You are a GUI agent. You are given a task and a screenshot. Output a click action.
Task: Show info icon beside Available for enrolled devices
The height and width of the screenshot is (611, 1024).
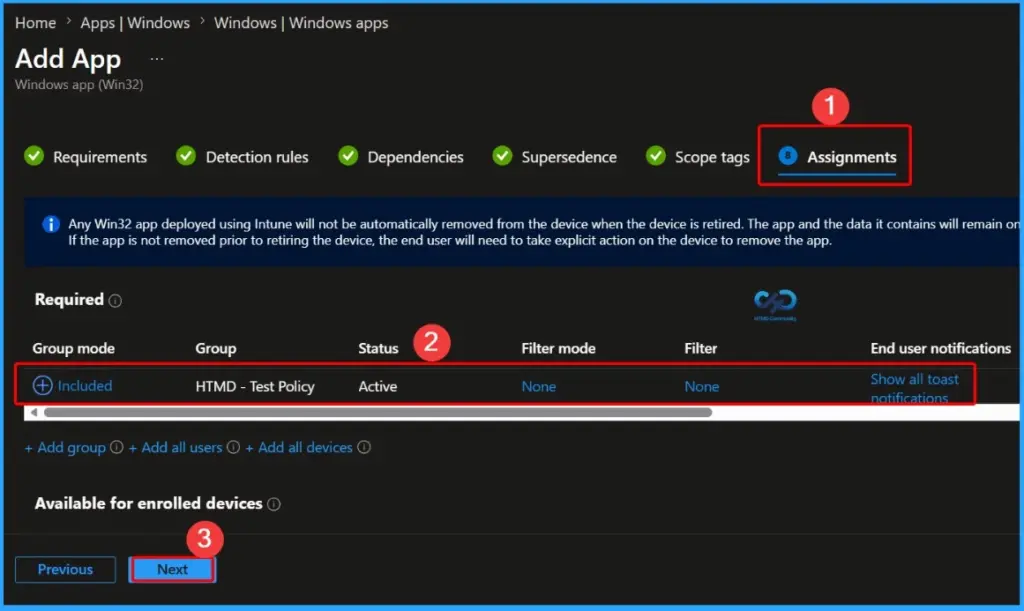click(x=274, y=505)
